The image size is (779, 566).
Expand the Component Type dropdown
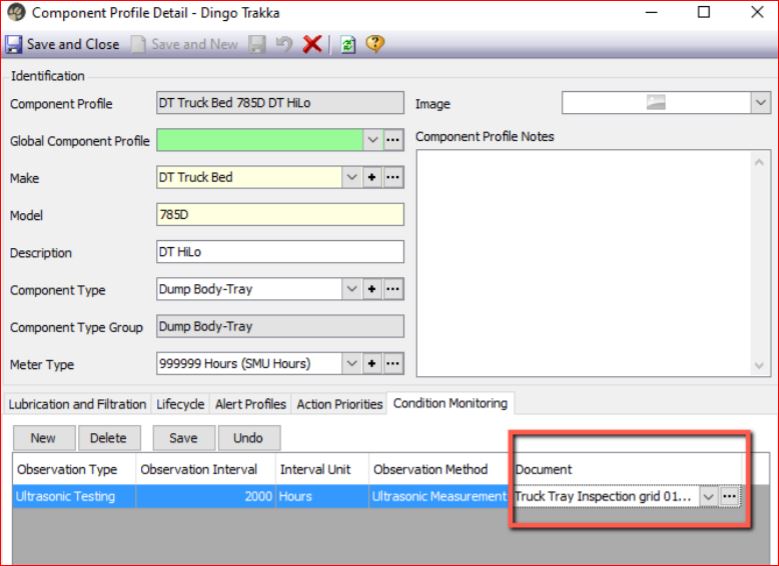[x=352, y=290]
